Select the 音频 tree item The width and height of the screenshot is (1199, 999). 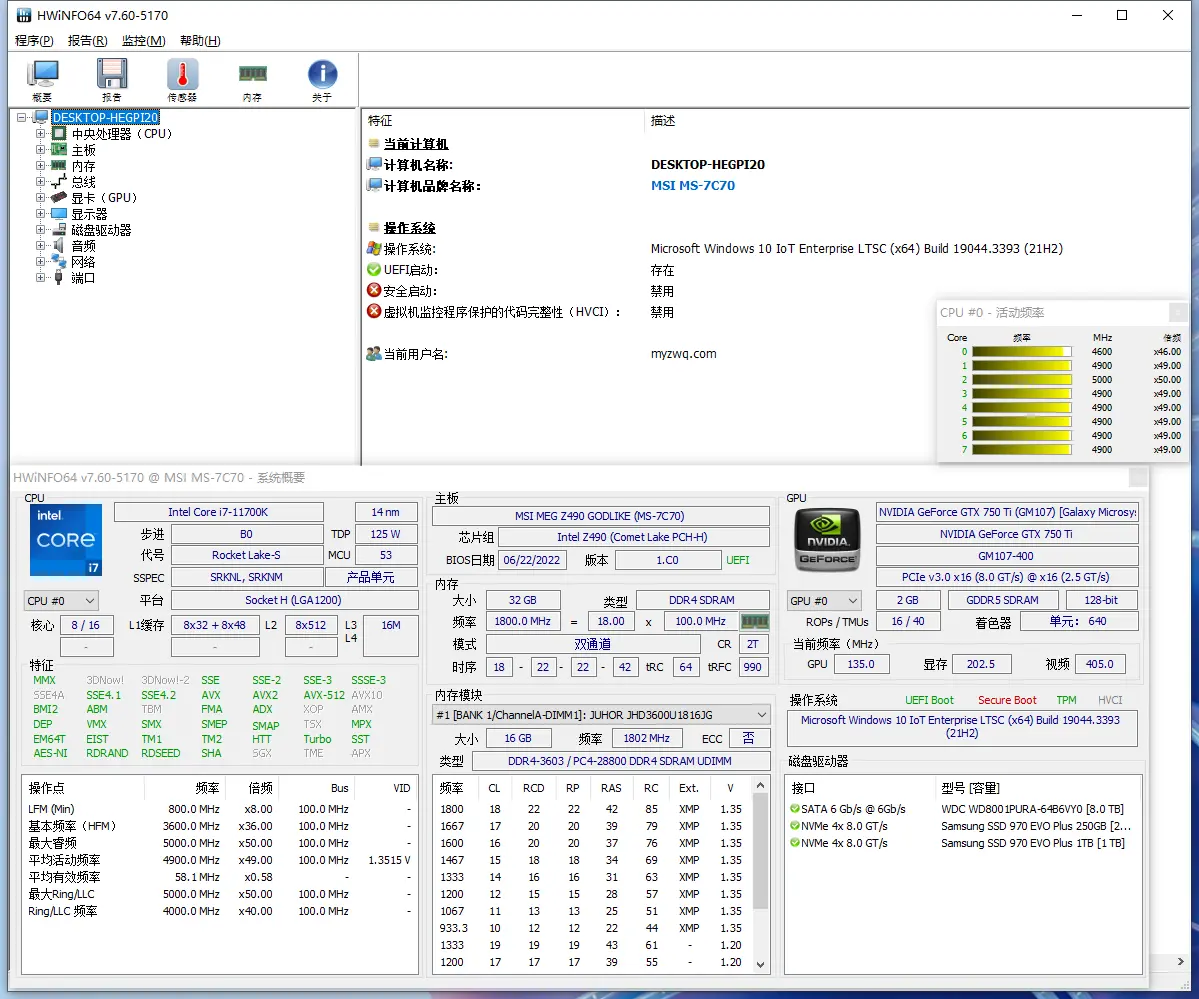(x=83, y=246)
